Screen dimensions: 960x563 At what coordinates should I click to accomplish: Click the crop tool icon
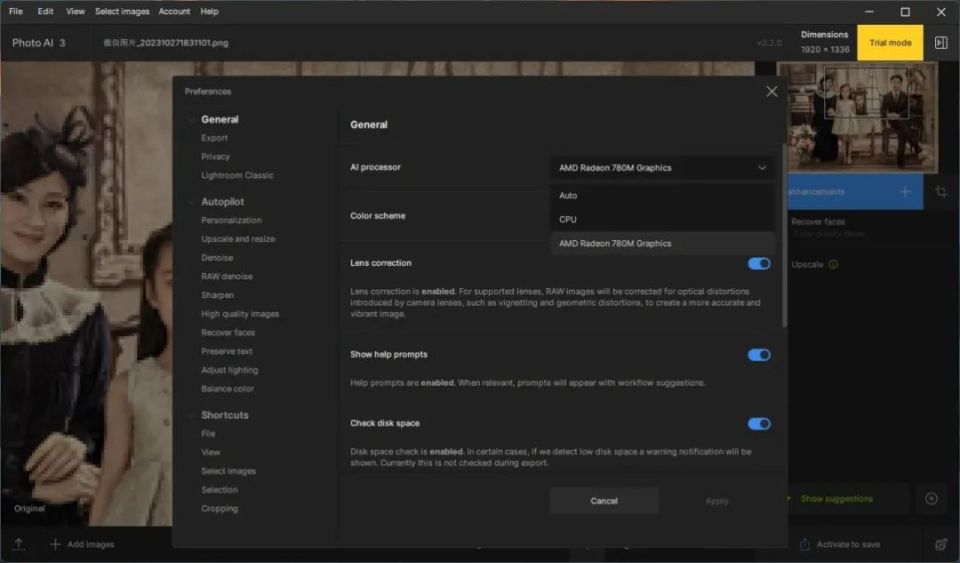(941, 191)
